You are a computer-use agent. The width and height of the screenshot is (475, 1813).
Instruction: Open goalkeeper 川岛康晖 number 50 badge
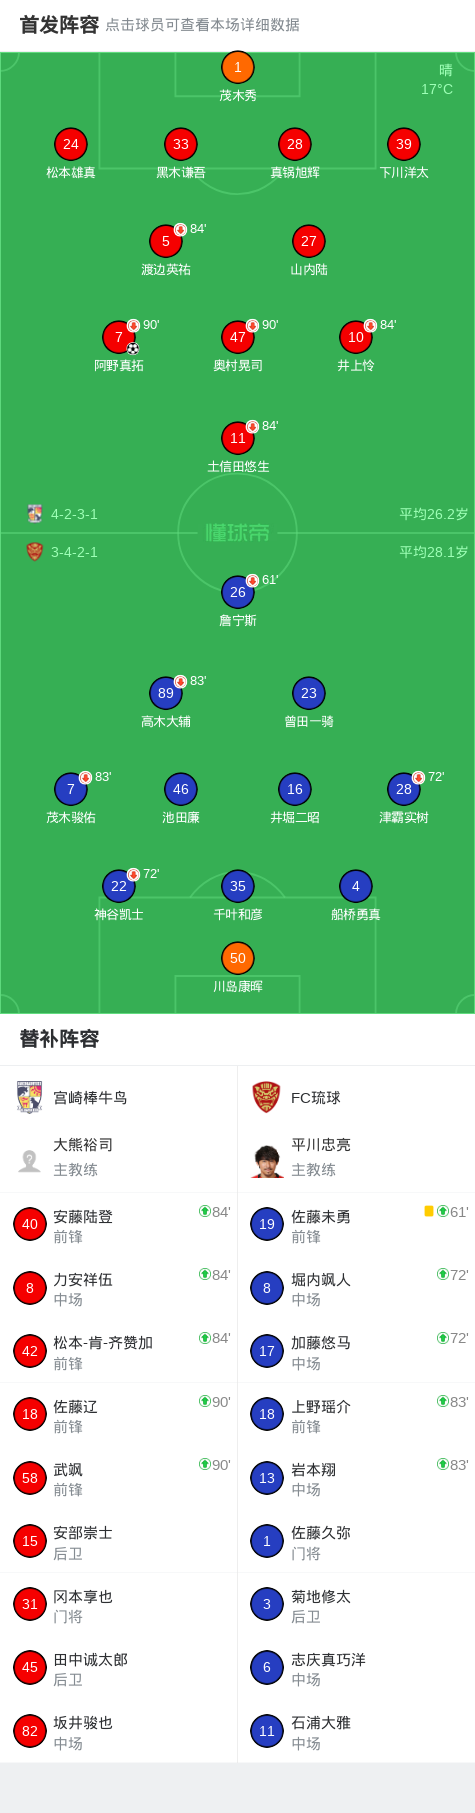point(237,958)
